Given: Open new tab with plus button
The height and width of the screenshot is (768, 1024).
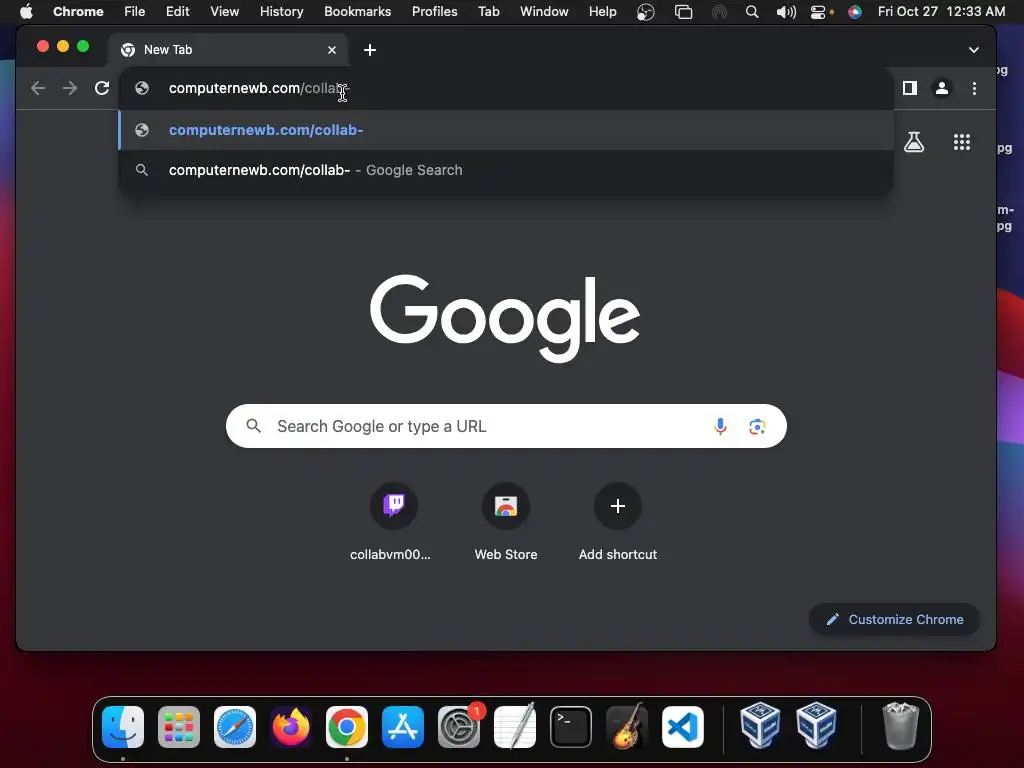Looking at the screenshot, I should (x=370, y=50).
